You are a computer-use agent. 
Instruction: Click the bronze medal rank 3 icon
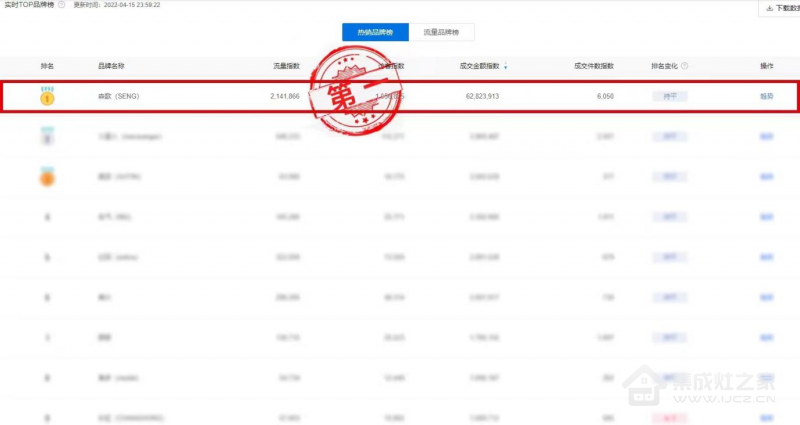(47, 177)
